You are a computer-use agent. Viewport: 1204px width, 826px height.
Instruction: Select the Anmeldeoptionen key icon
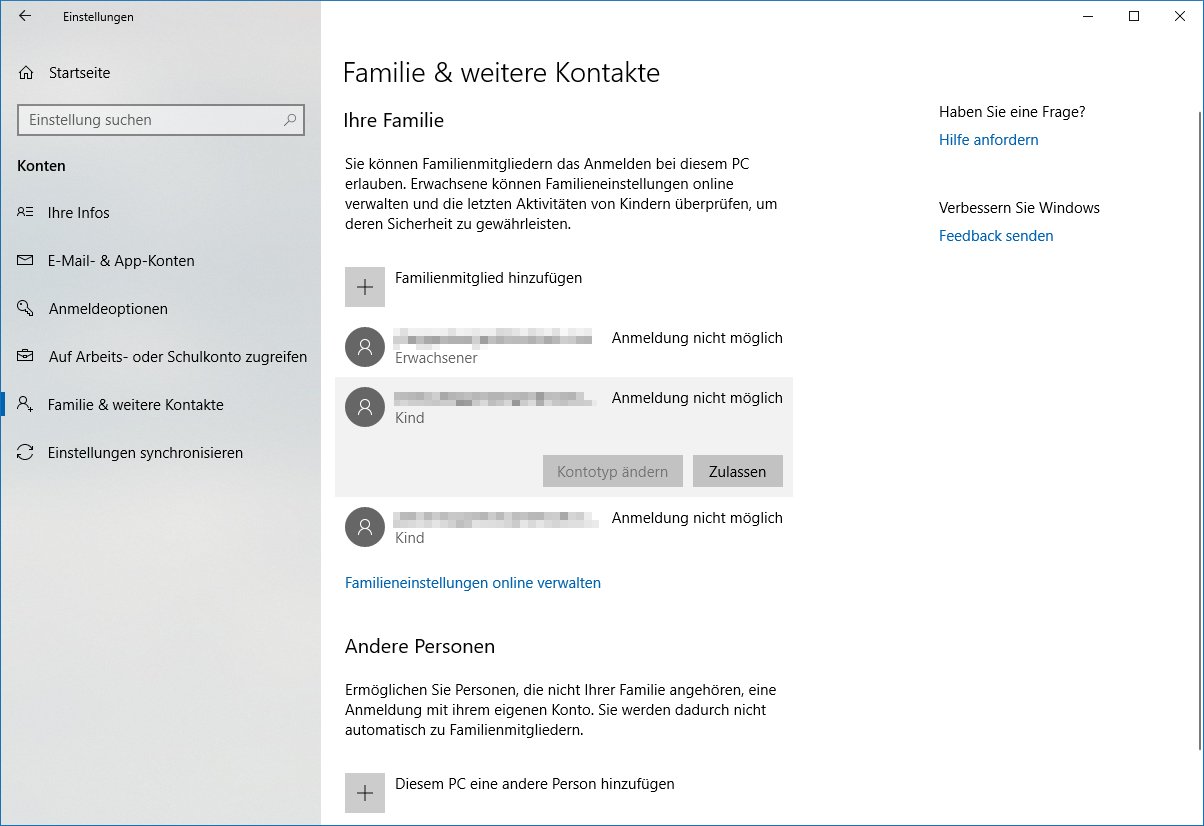(x=26, y=309)
